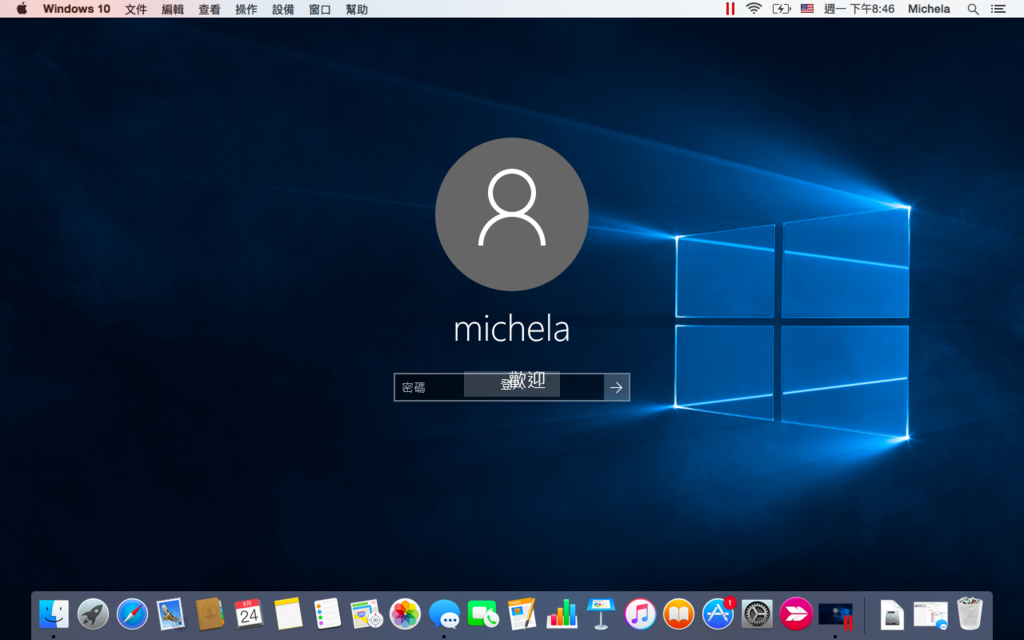Viewport: 1024px width, 640px height.
Task: Launch FaceTime from the Dock
Action: point(483,614)
